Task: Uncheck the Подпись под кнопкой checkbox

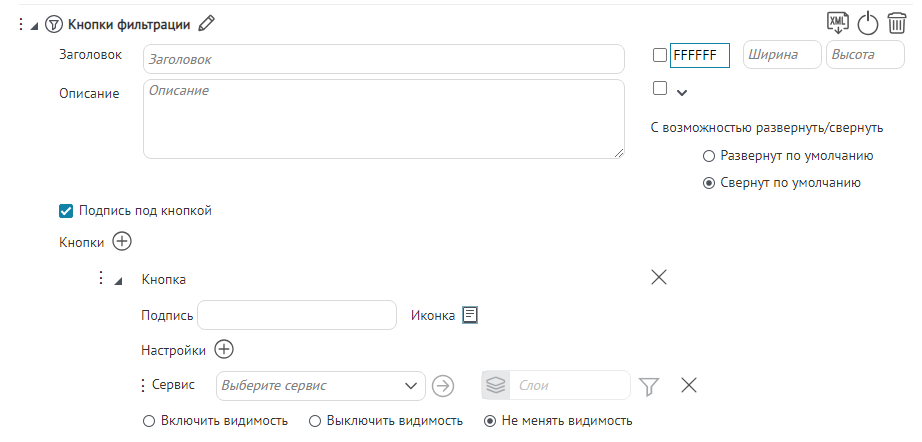Action: pyautogui.click(x=67, y=211)
